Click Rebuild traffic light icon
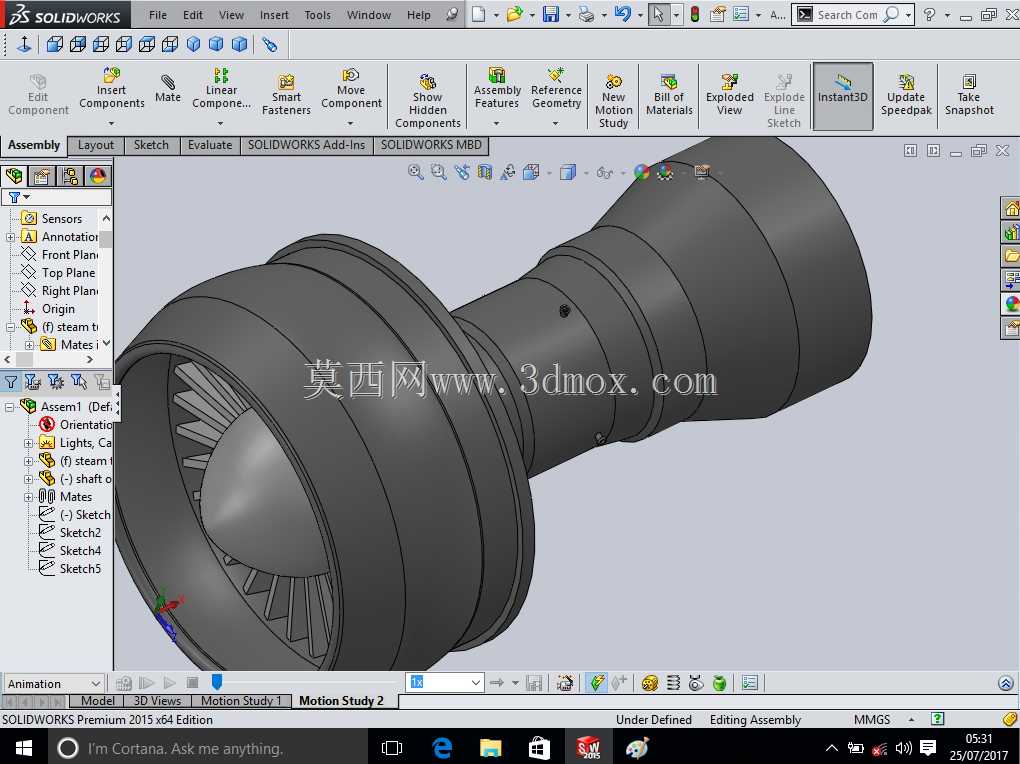Image resolution: width=1020 pixels, height=764 pixels. [x=695, y=14]
